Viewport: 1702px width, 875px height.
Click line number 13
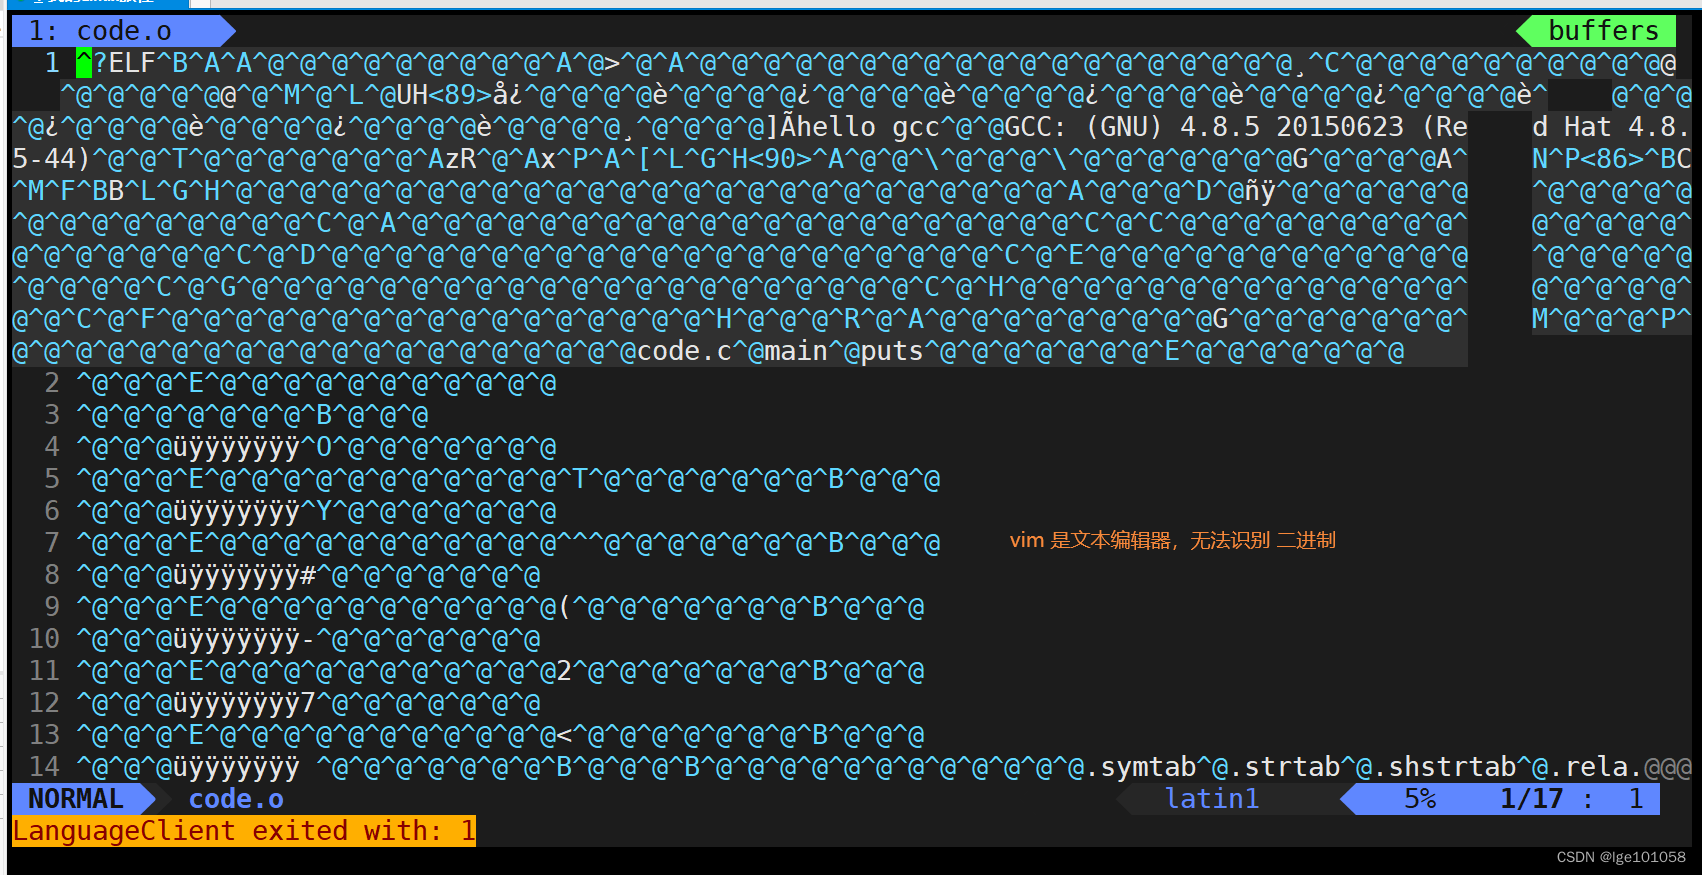point(44,735)
